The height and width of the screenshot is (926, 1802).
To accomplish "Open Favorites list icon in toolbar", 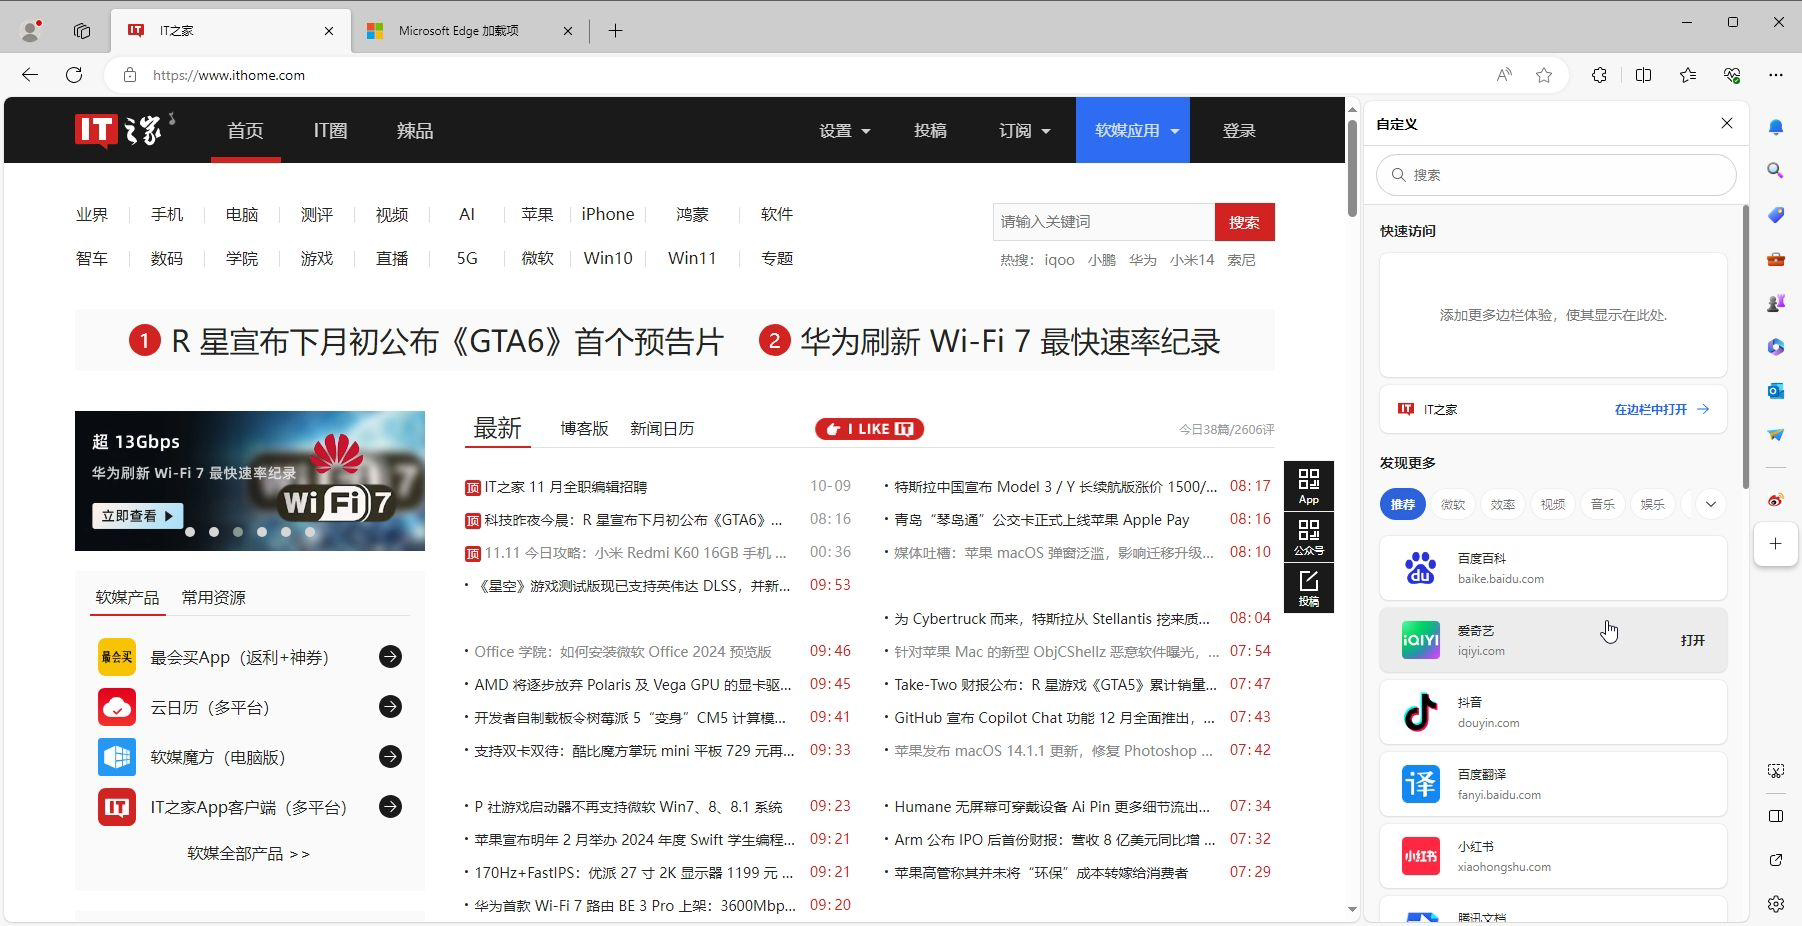I will pyautogui.click(x=1688, y=75).
